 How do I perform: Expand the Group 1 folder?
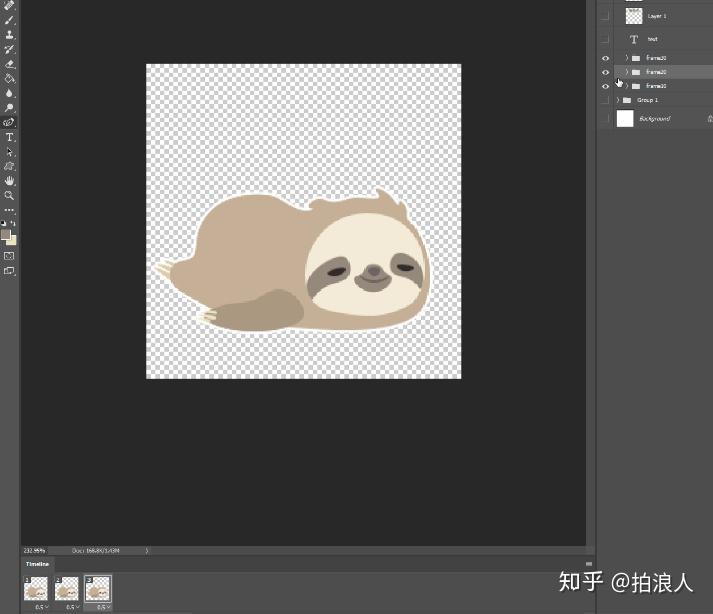619,100
